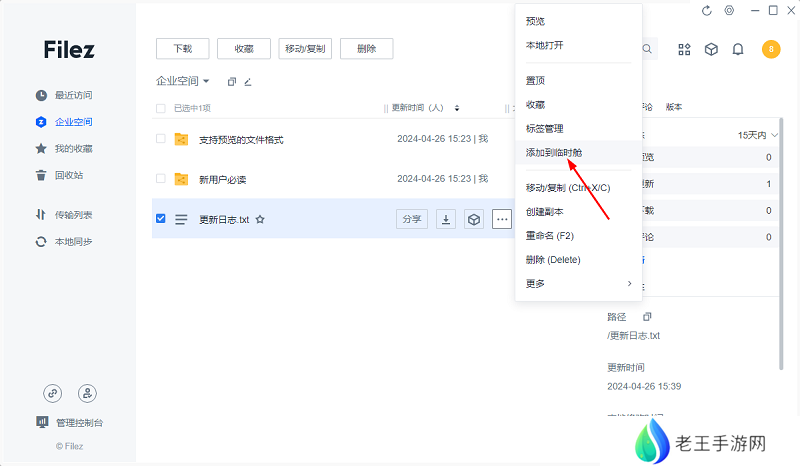Click the folder icon of 新用户必读
The image size is (800, 466).
click(181, 179)
